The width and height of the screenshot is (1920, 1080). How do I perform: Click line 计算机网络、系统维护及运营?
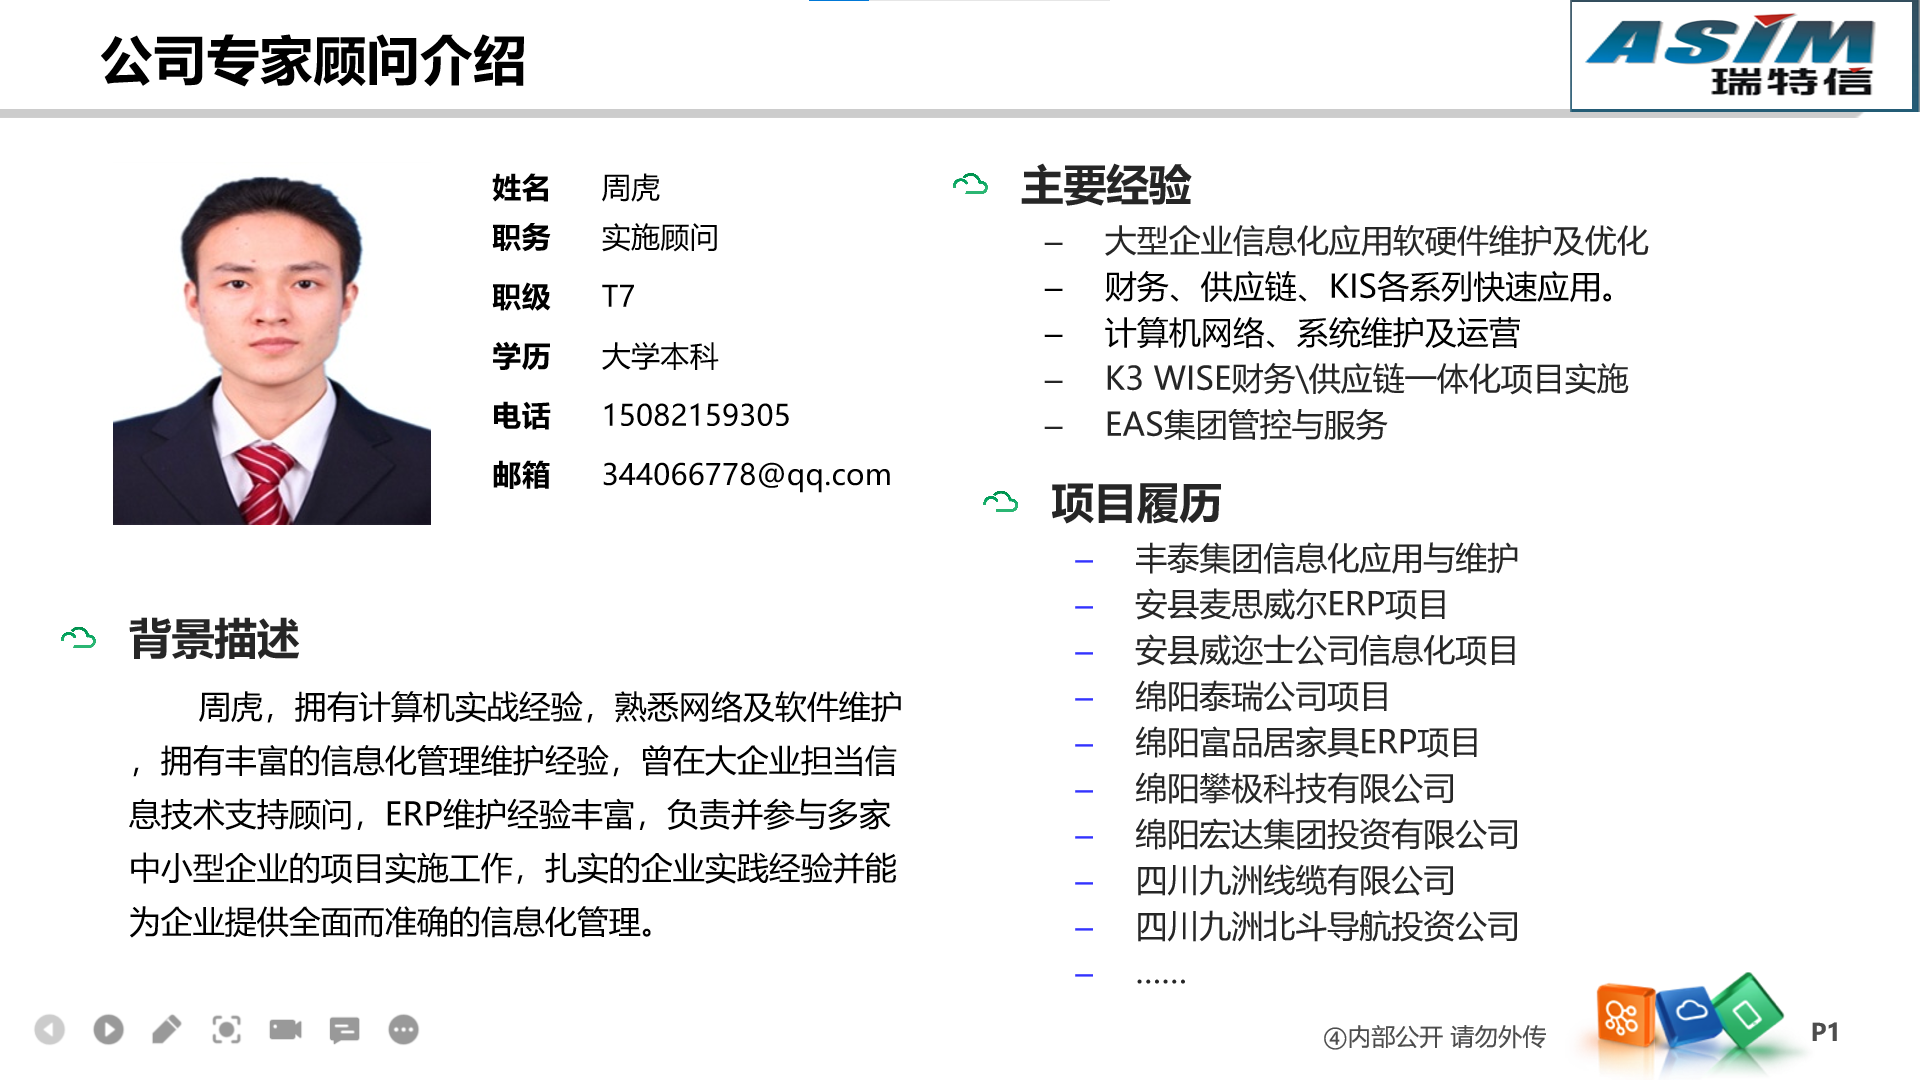point(1312,333)
